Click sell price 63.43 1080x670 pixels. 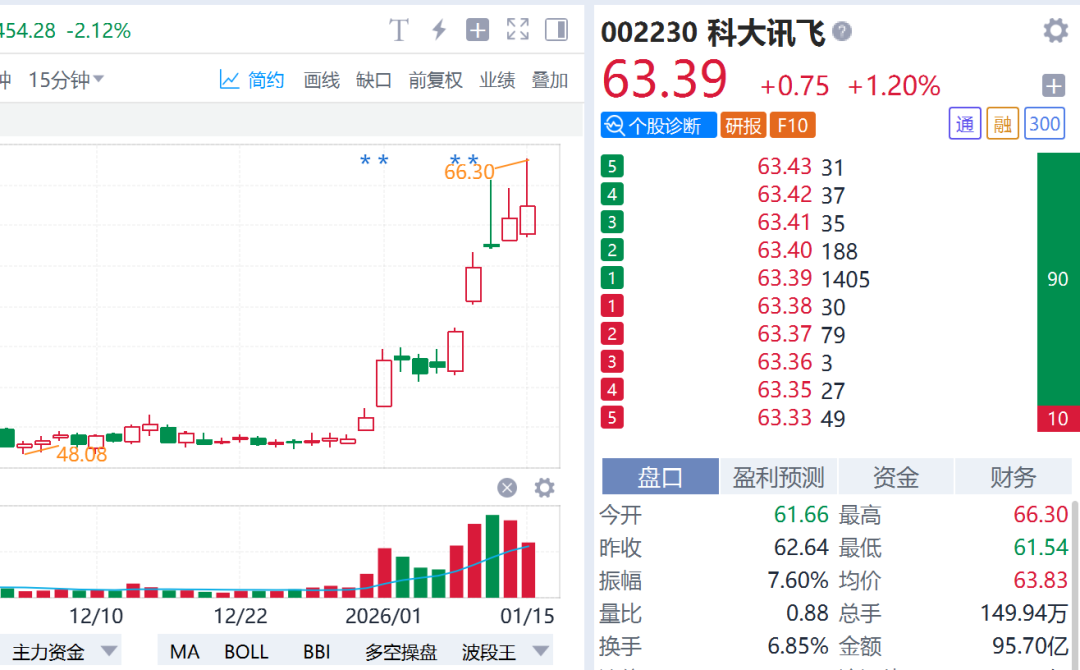click(785, 167)
